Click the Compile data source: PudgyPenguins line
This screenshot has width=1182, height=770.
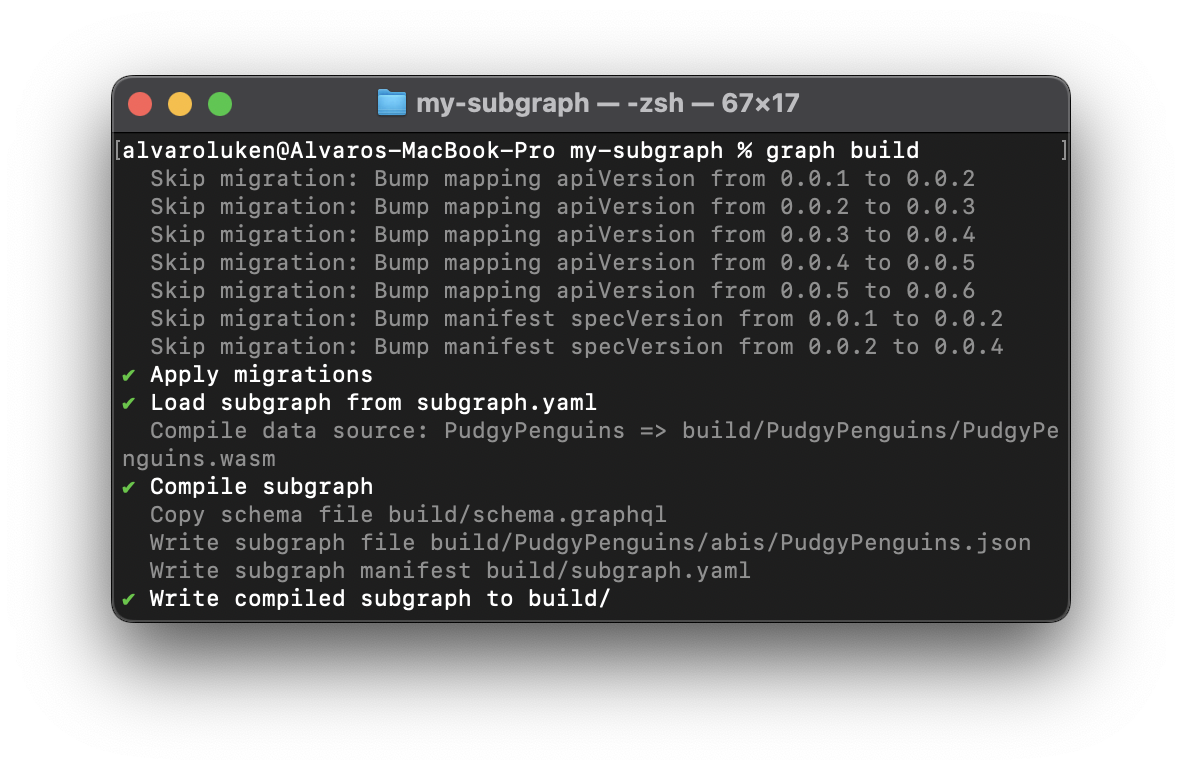[x=604, y=431]
